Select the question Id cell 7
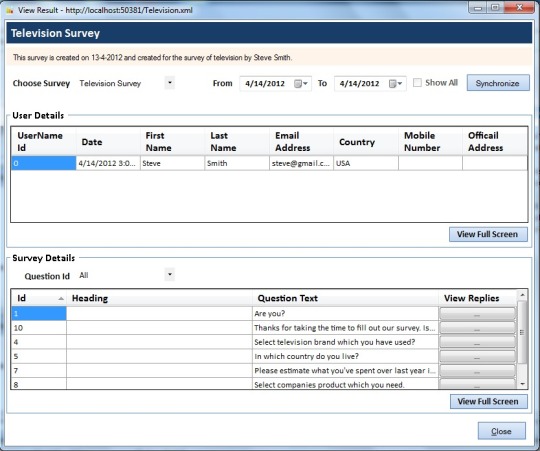Screen dimensions: 540x451 click(39, 370)
